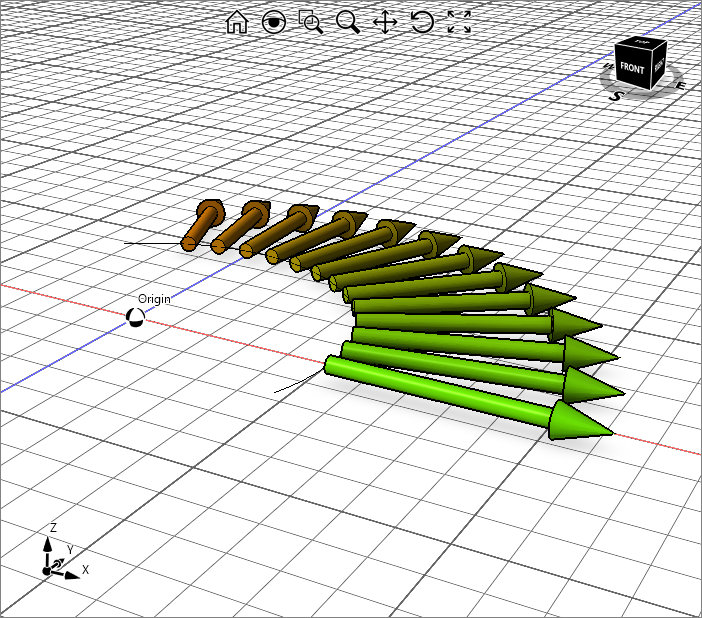Click the E compass label
The height and width of the screenshot is (618, 702).
click(x=681, y=85)
